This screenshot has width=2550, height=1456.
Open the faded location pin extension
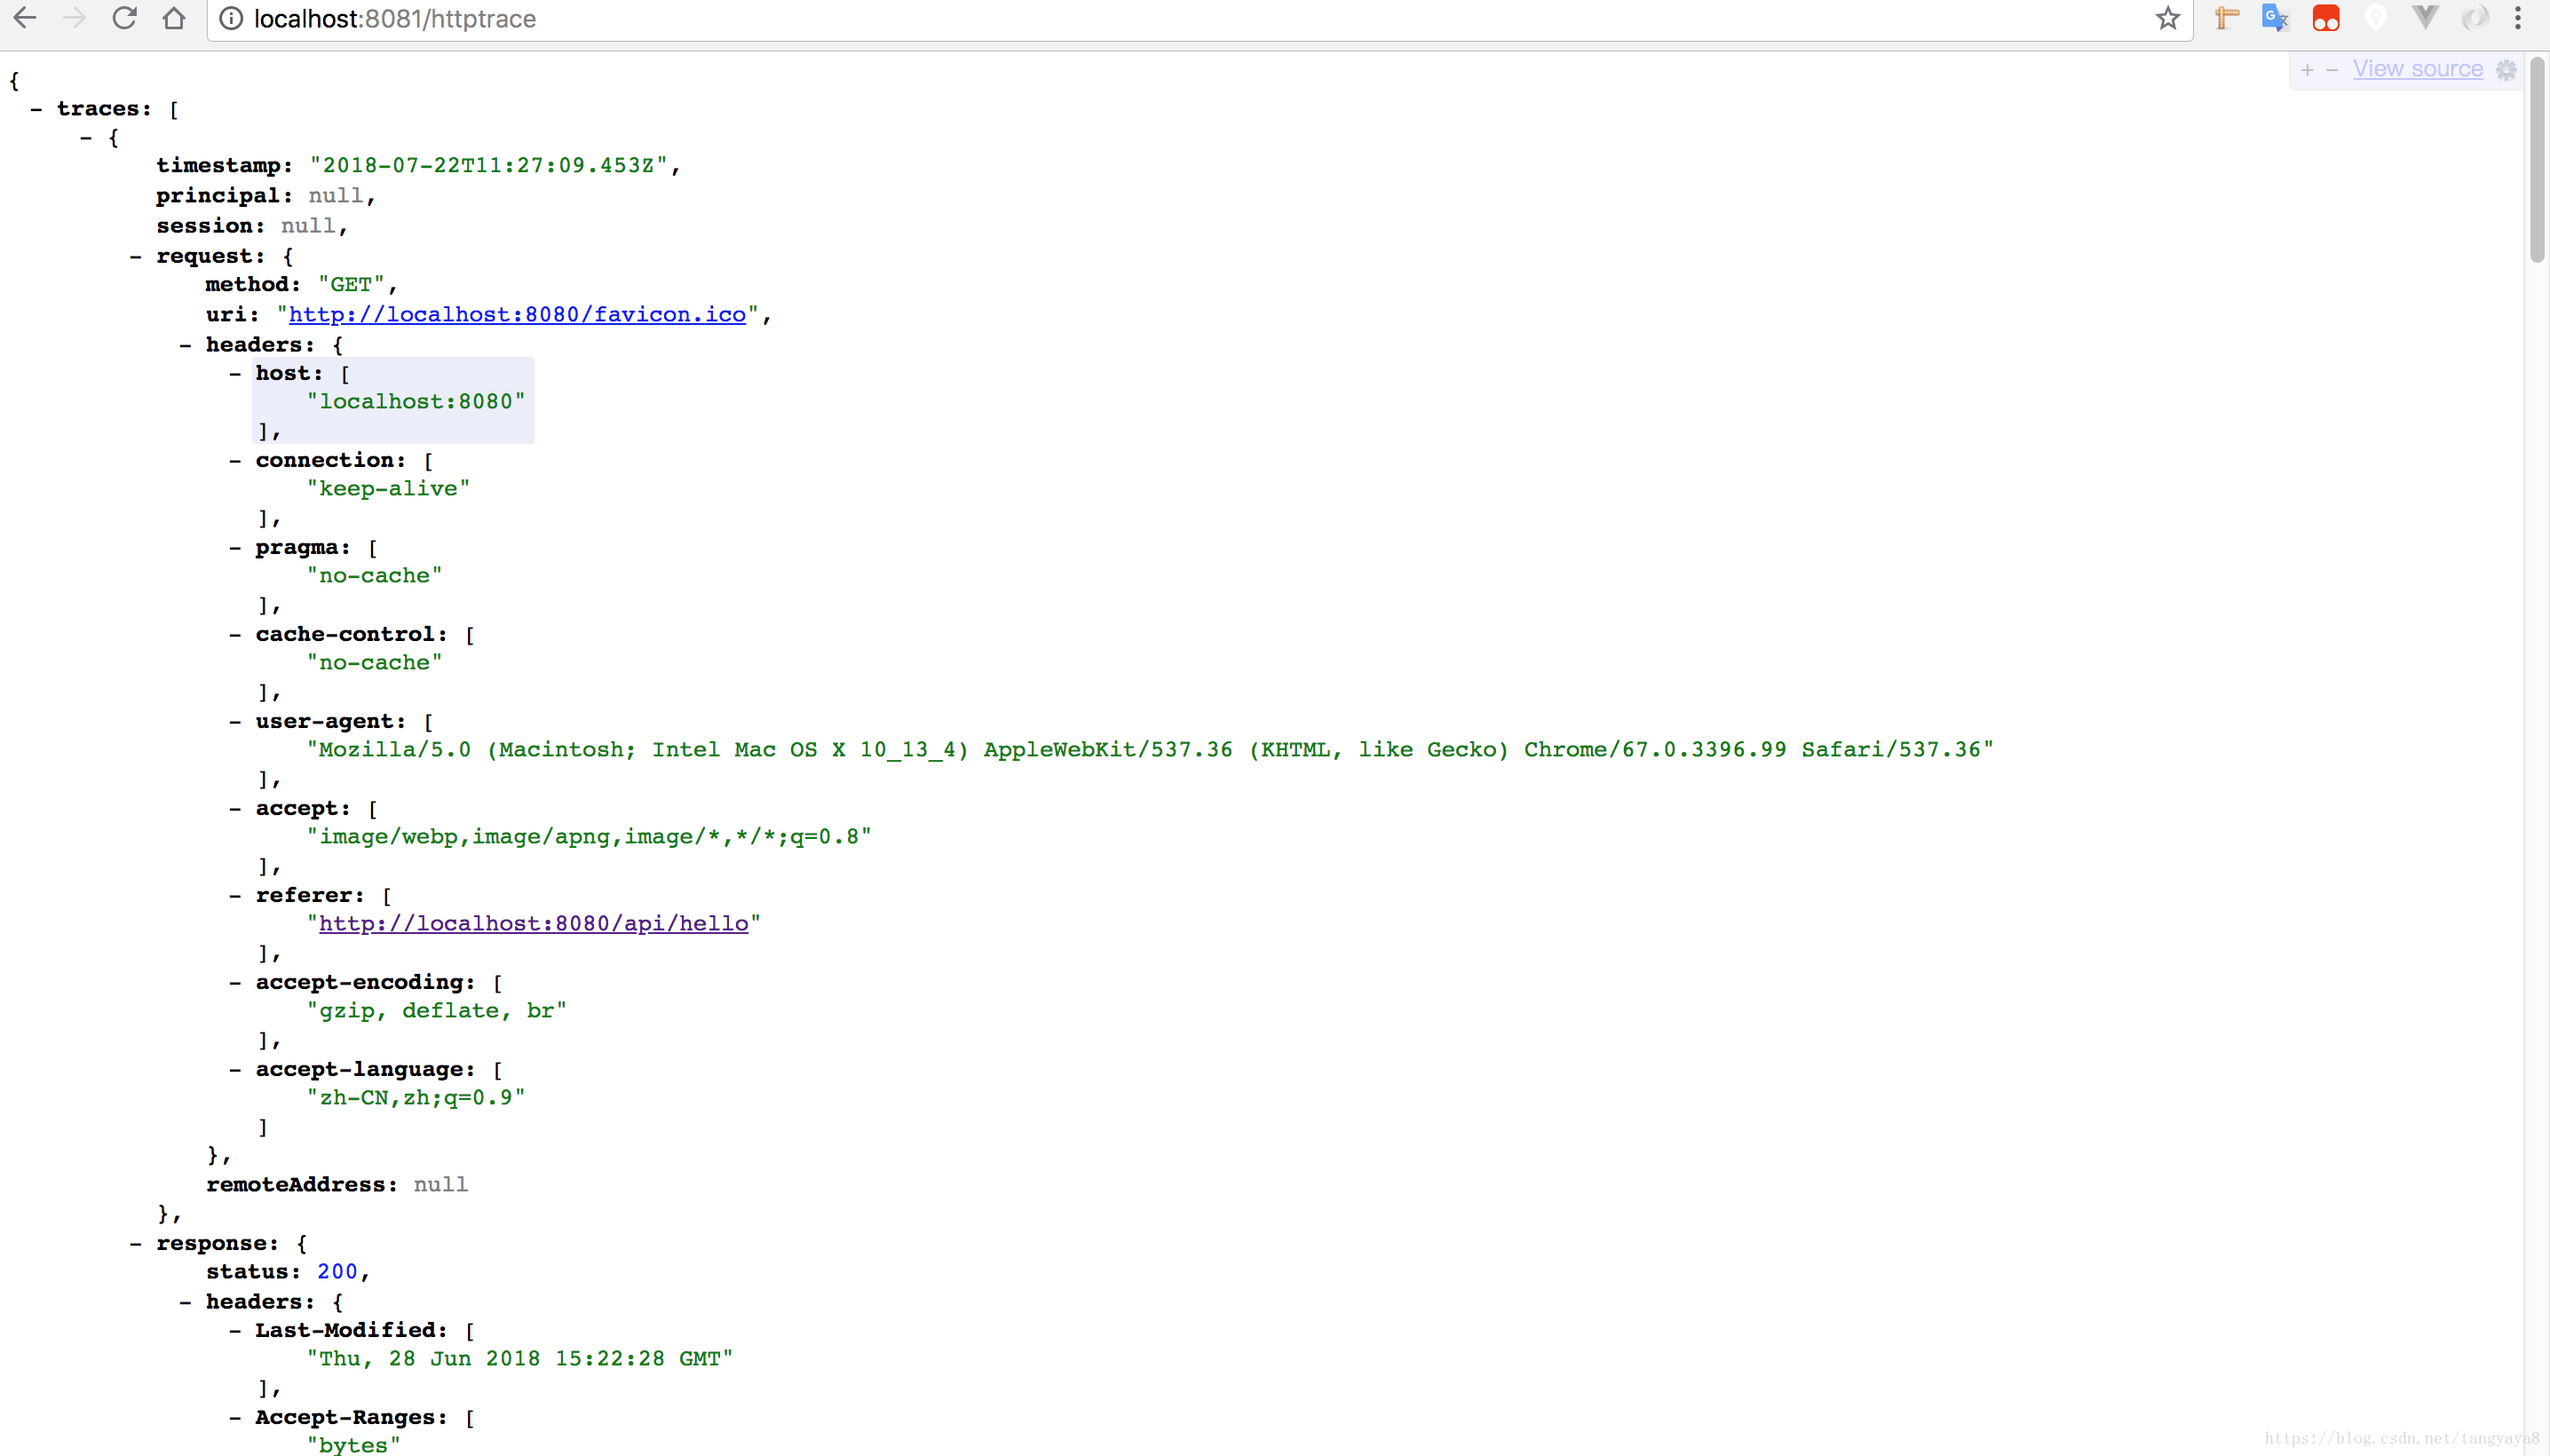(x=2376, y=18)
